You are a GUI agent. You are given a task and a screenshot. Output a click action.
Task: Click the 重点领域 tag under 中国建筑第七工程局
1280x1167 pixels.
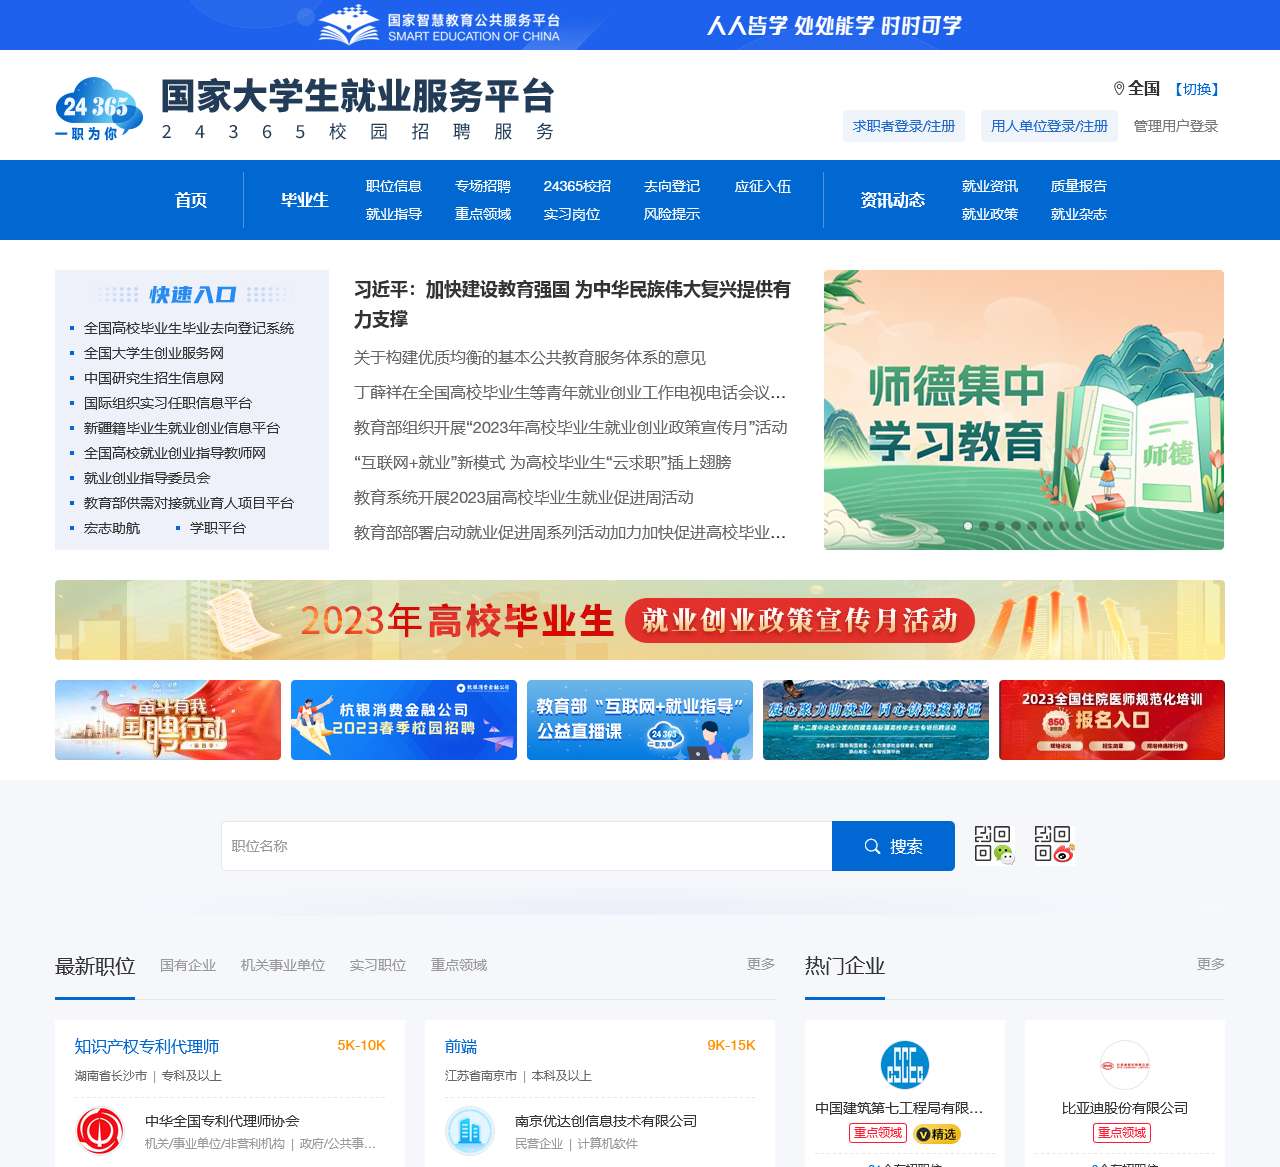[x=878, y=1133]
